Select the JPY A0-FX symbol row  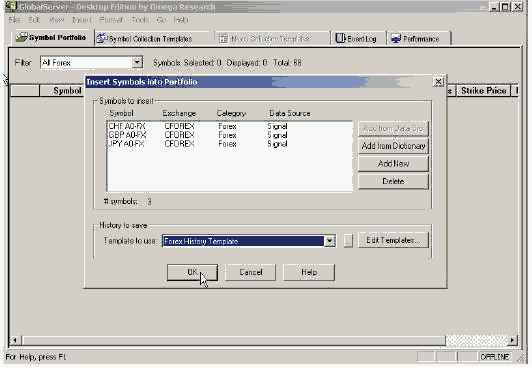pyautogui.click(x=230, y=144)
